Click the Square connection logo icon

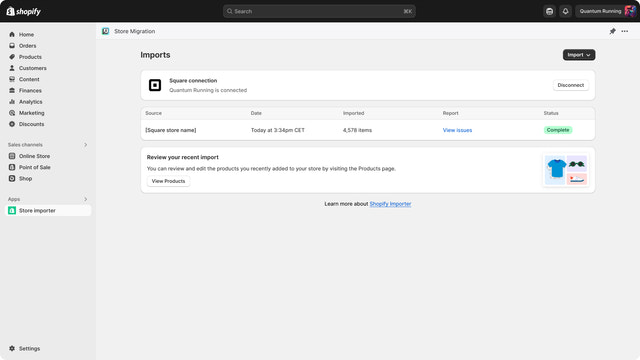point(155,85)
